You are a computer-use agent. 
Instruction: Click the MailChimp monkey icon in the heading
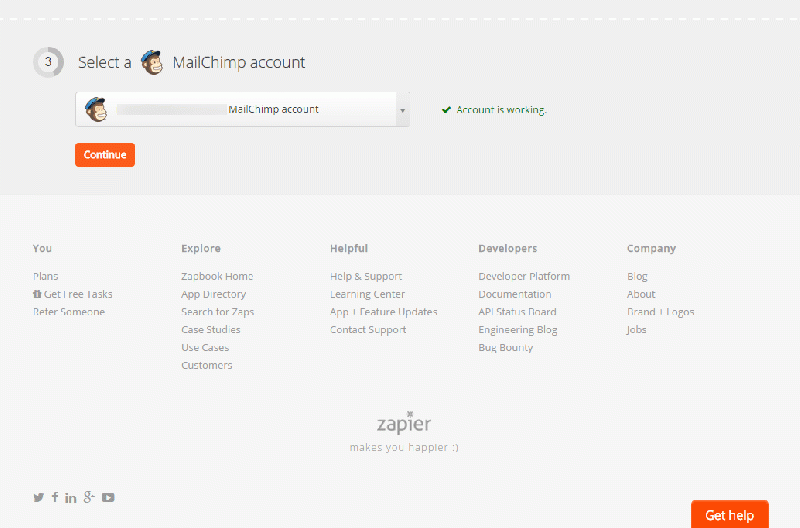pyautogui.click(x=152, y=62)
